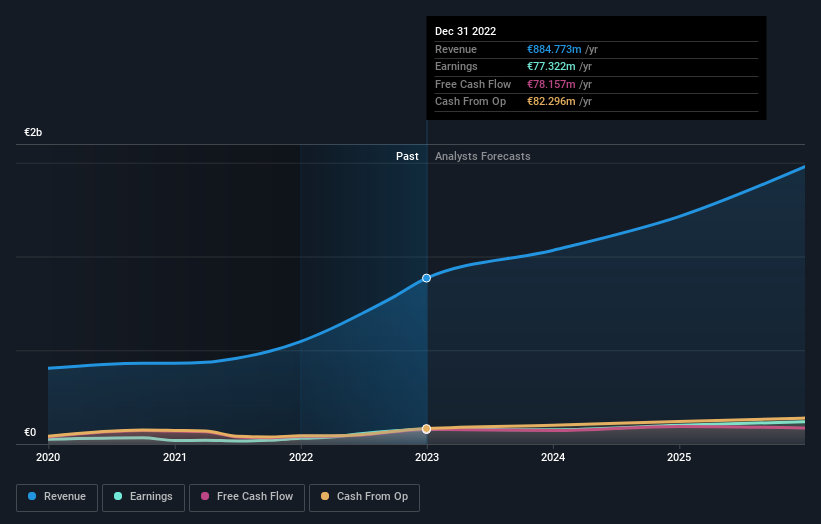Viewport: 821px width, 524px height.
Task: Click the Dec 31 2022 tooltip date
Action: (x=465, y=31)
